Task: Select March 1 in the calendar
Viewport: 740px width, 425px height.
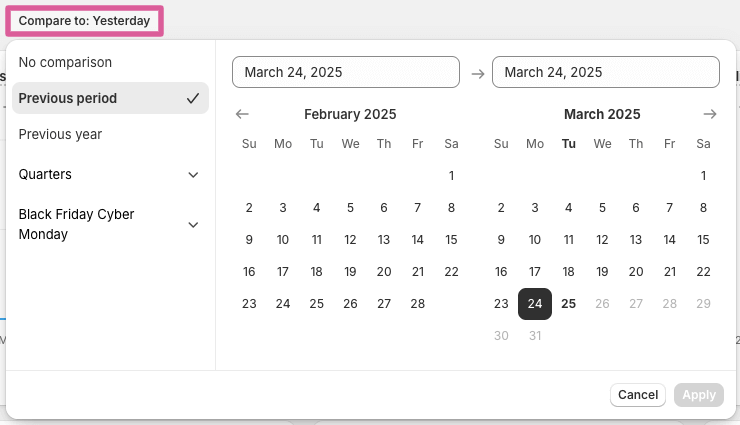Action: (x=703, y=176)
